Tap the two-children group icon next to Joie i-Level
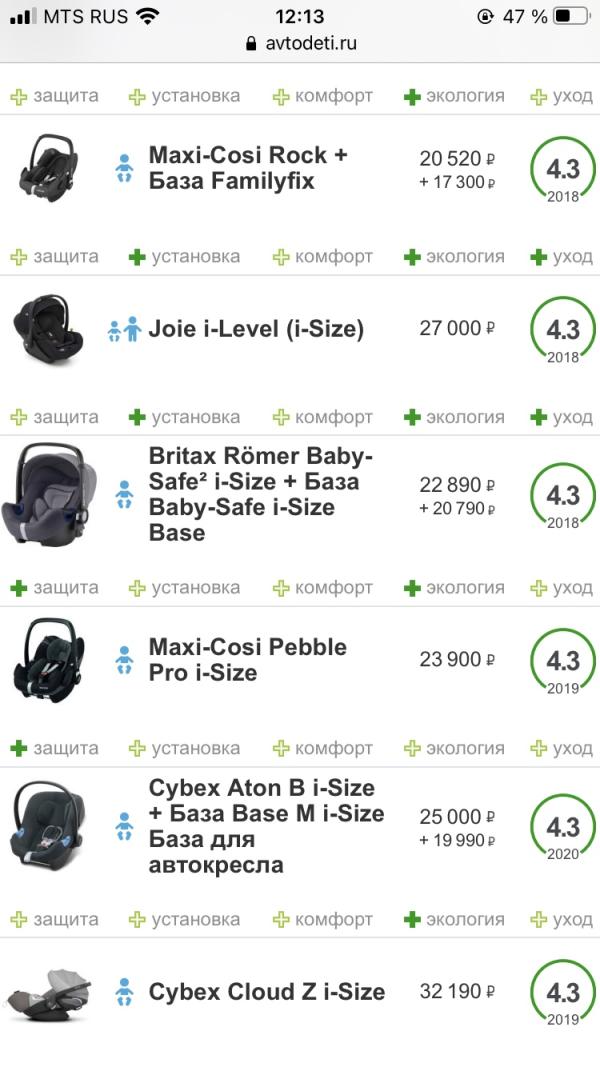Viewport: 600px width, 1066px height. [x=124, y=329]
